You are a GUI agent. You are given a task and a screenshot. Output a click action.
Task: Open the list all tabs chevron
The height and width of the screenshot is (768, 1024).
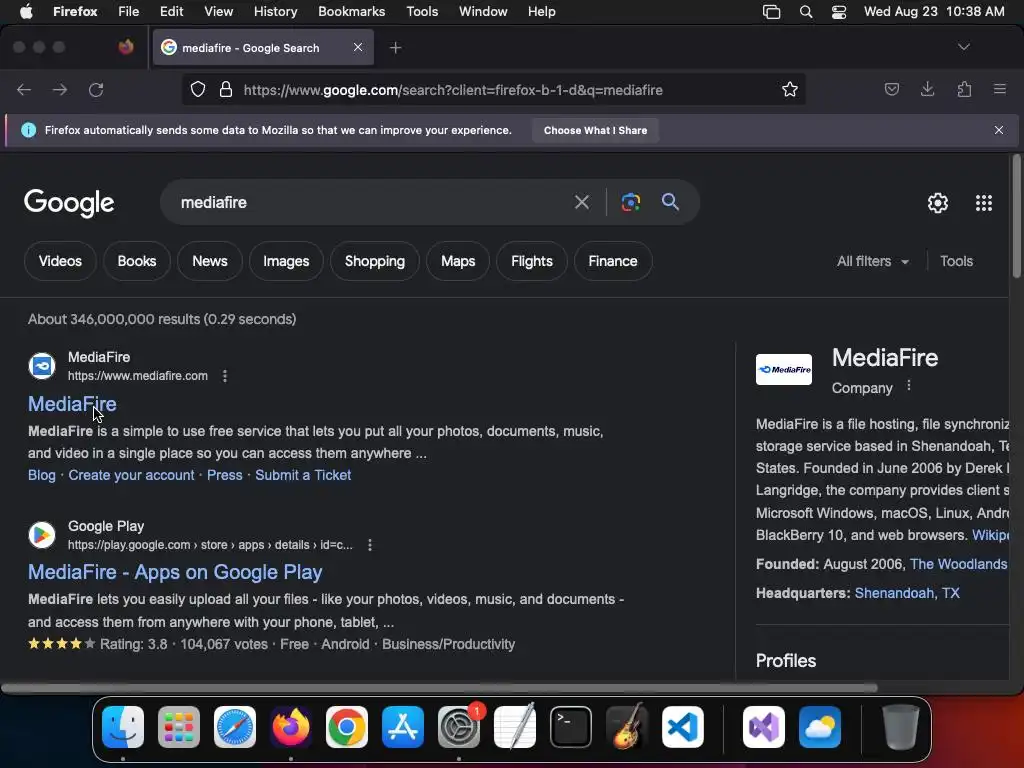click(x=963, y=47)
